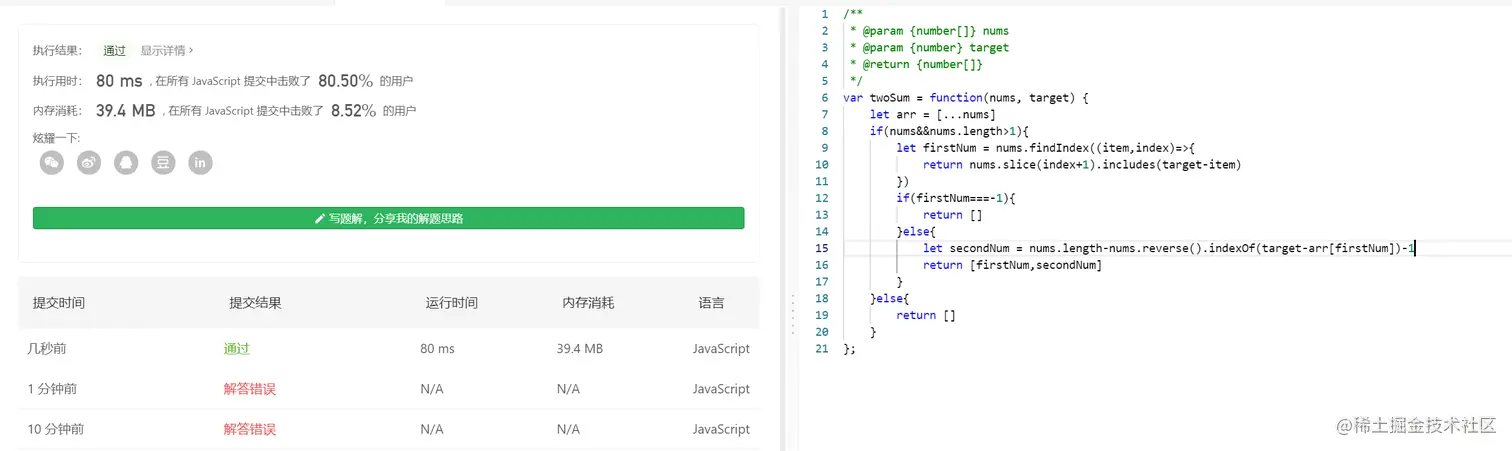This screenshot has height=451, width=1512.
Task: Click the '@return {number[]}' comment line
Action: pyautogui.click(x=916, y=65)
